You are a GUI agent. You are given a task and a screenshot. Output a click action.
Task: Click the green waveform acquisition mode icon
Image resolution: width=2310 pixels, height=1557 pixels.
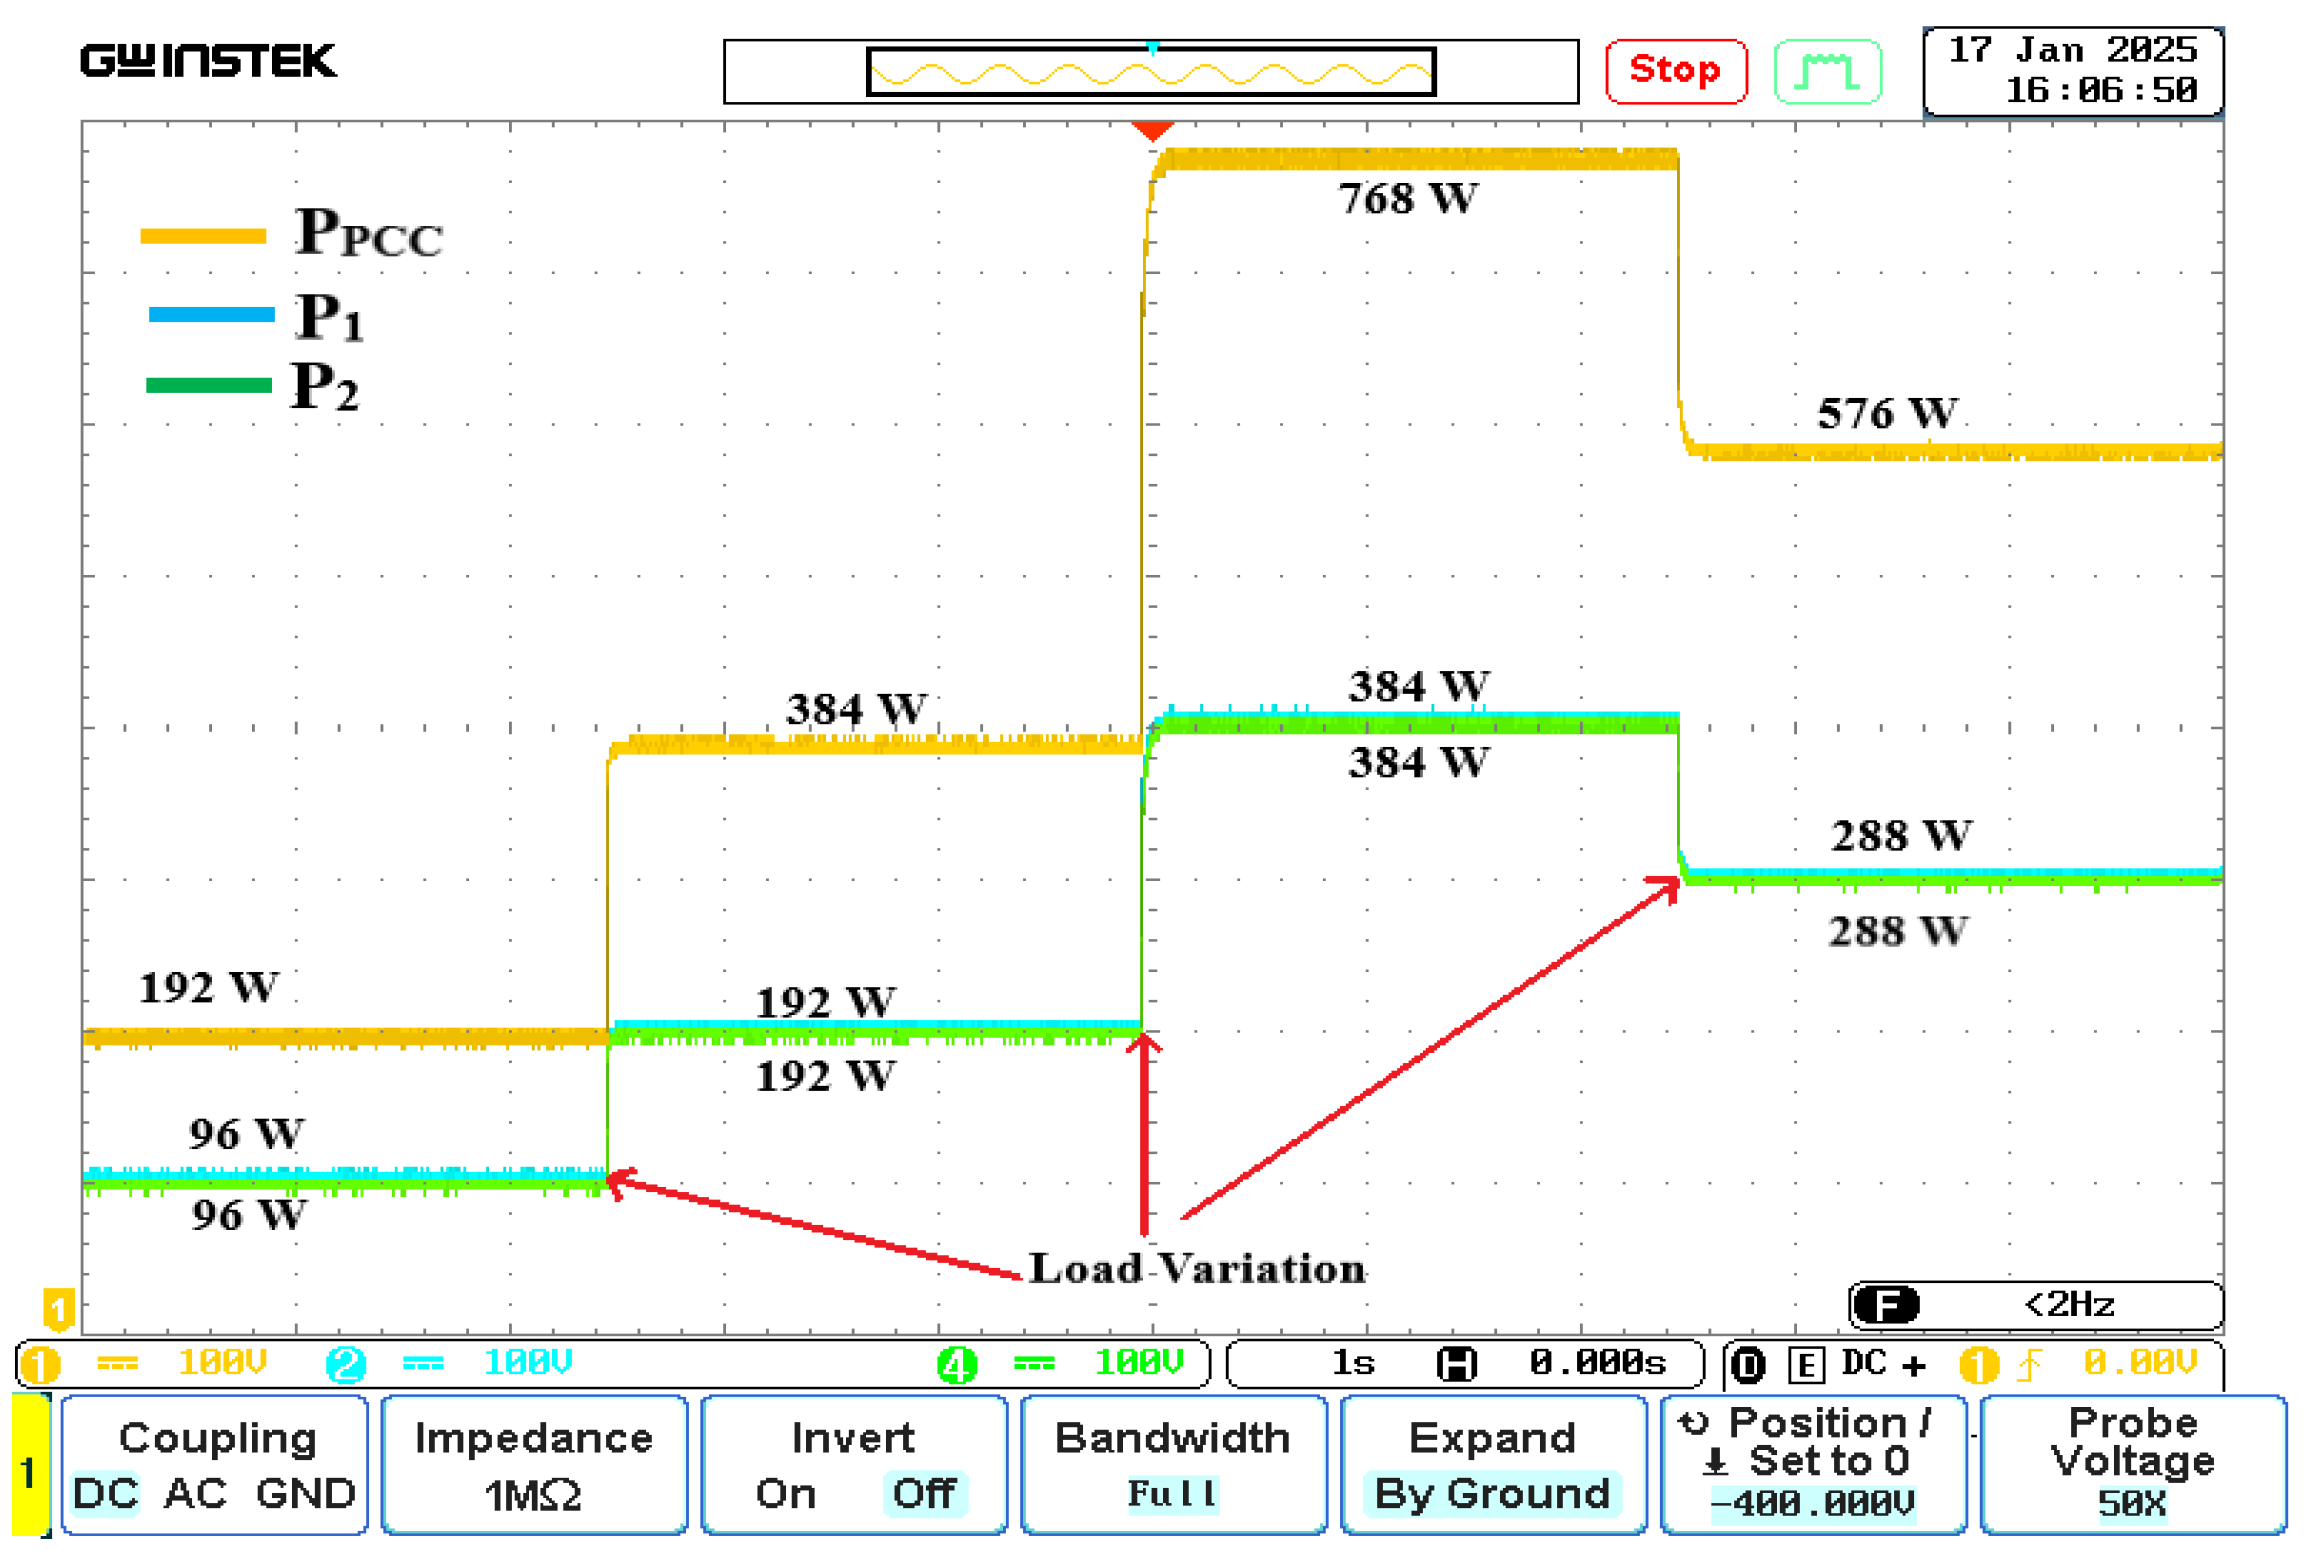1827,71
